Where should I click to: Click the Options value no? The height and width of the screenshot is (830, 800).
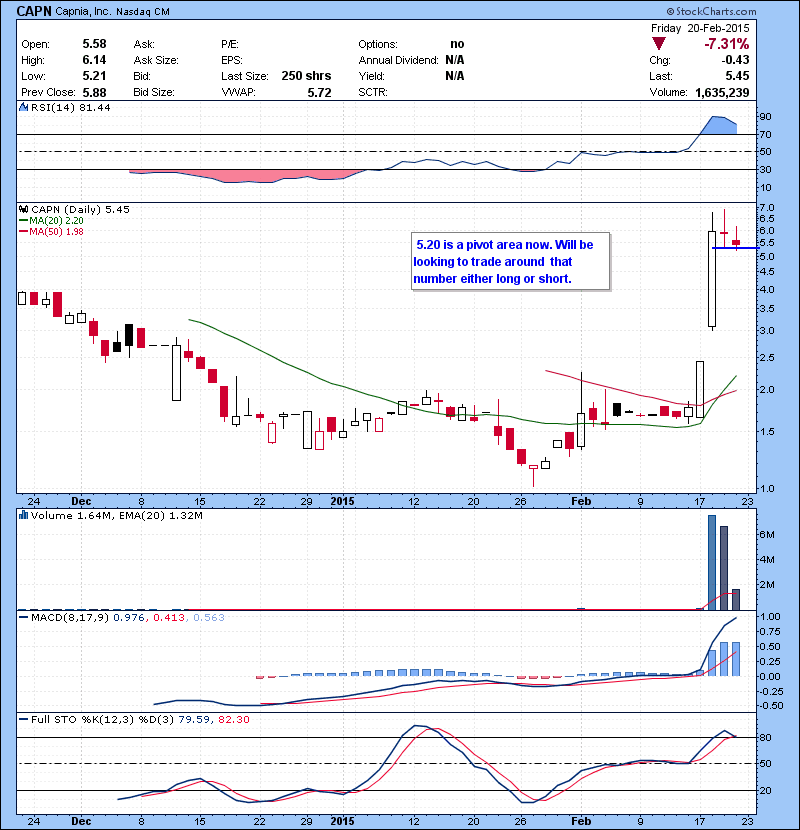tap(457, 44)
